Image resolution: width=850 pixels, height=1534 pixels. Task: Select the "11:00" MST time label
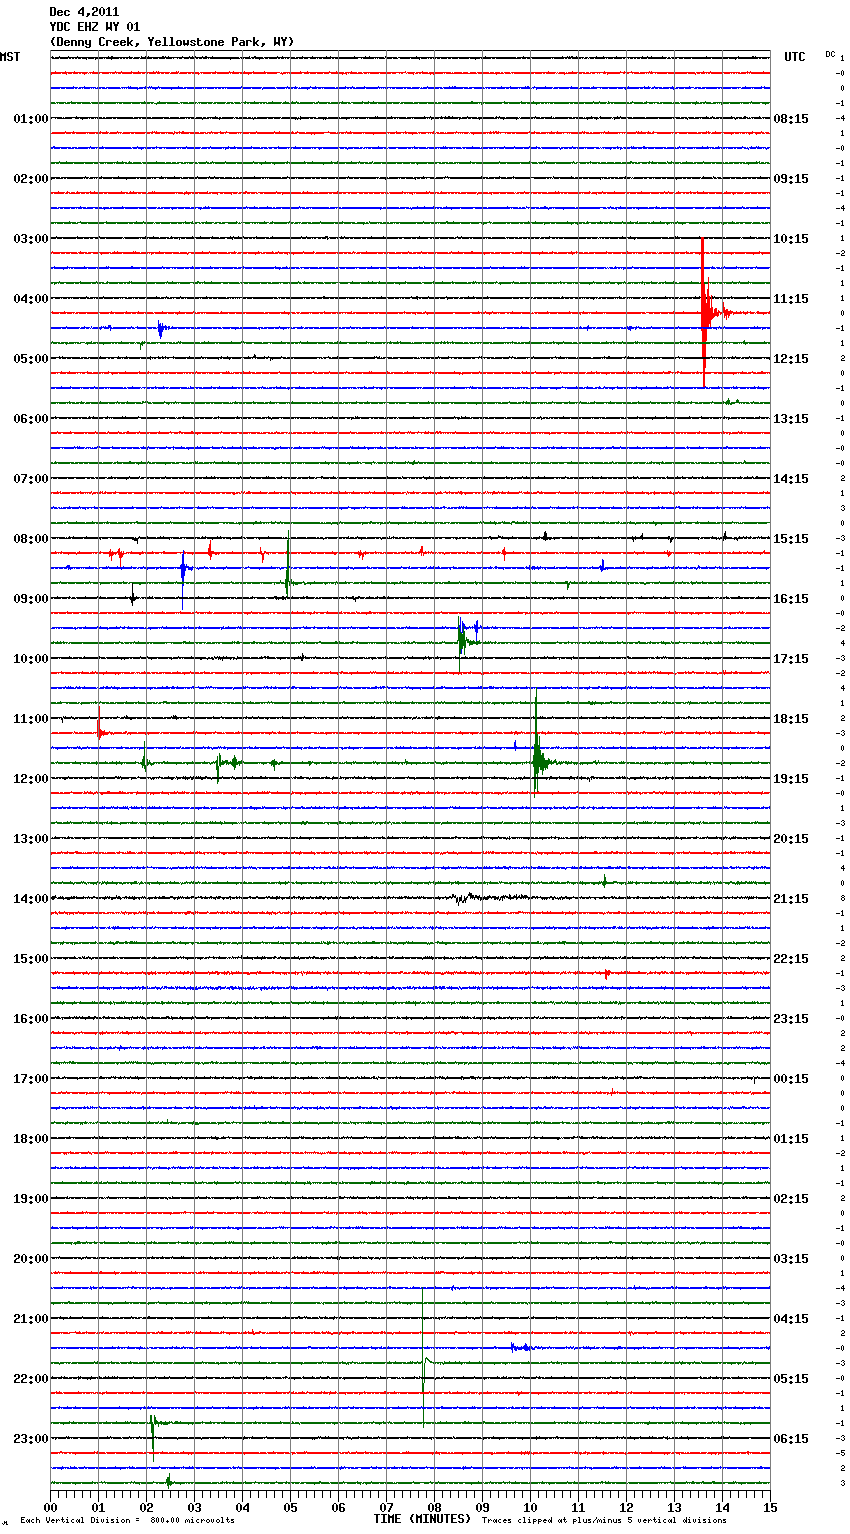(31, 719)
